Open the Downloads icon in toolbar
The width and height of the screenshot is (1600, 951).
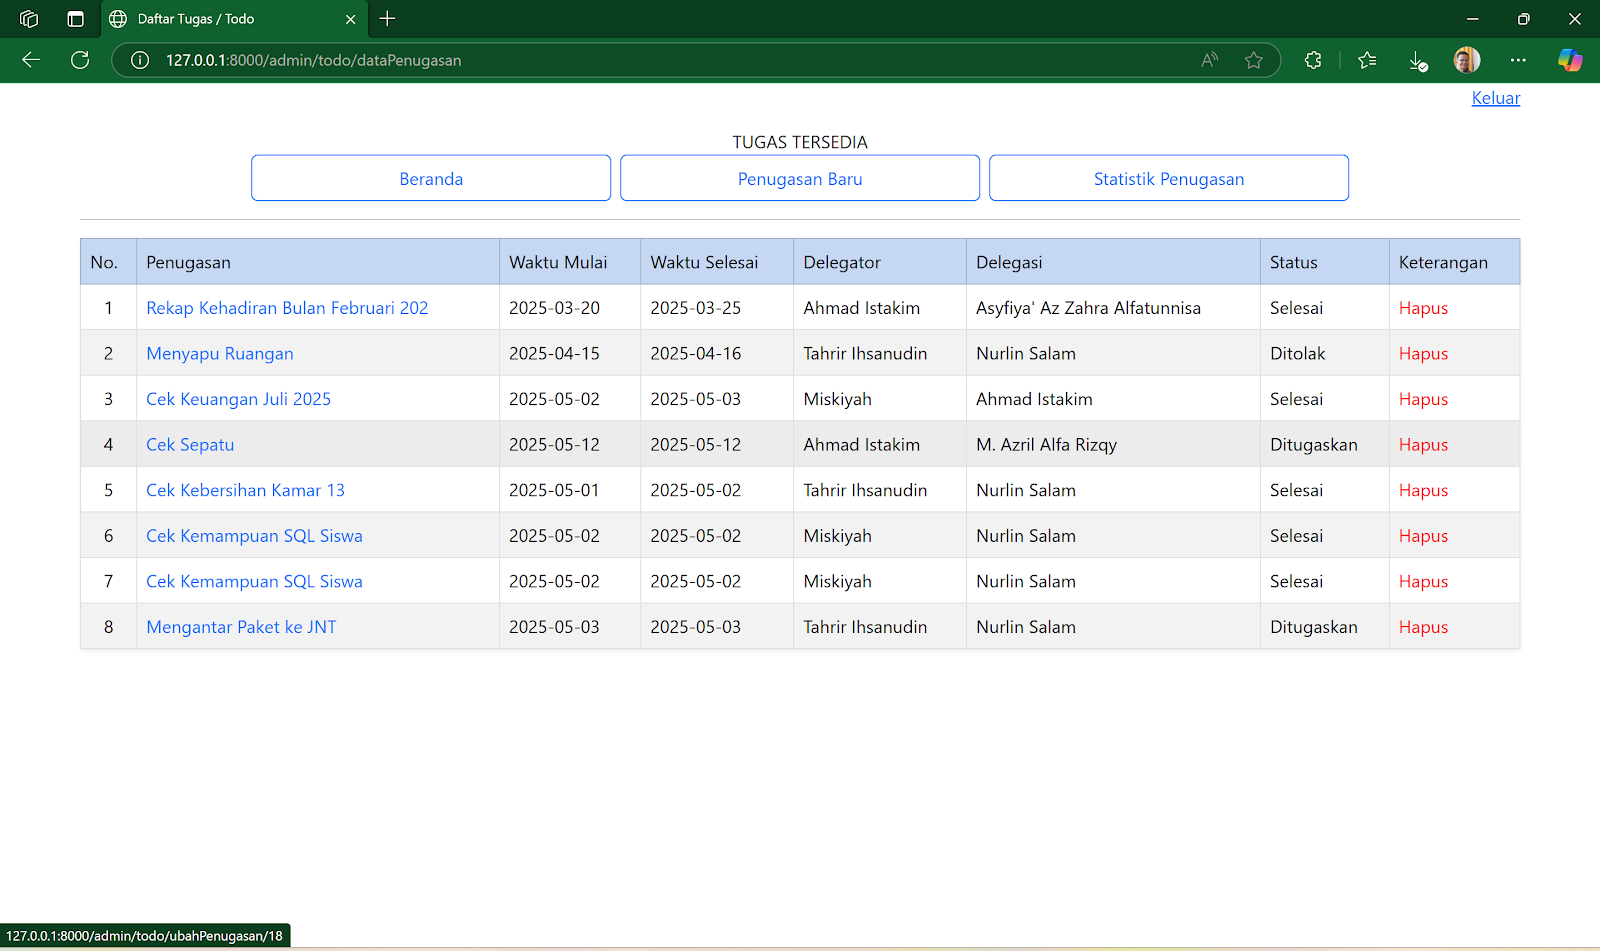click(x=1418, y=60)
